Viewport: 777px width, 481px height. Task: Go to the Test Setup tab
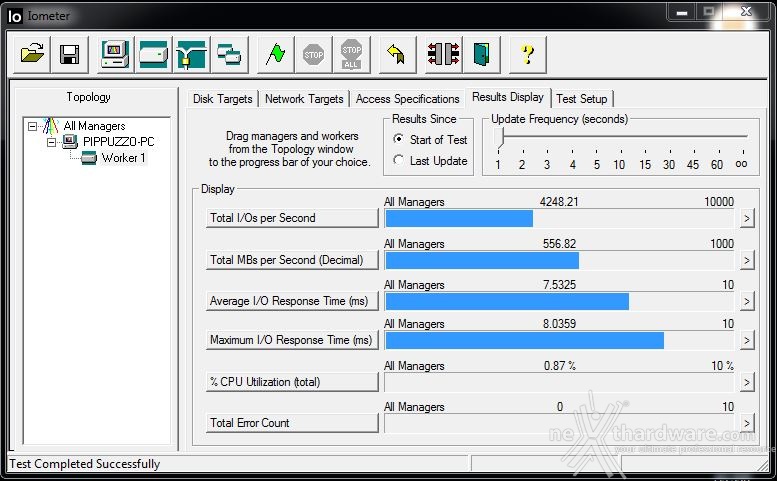[x=582, y=99]
